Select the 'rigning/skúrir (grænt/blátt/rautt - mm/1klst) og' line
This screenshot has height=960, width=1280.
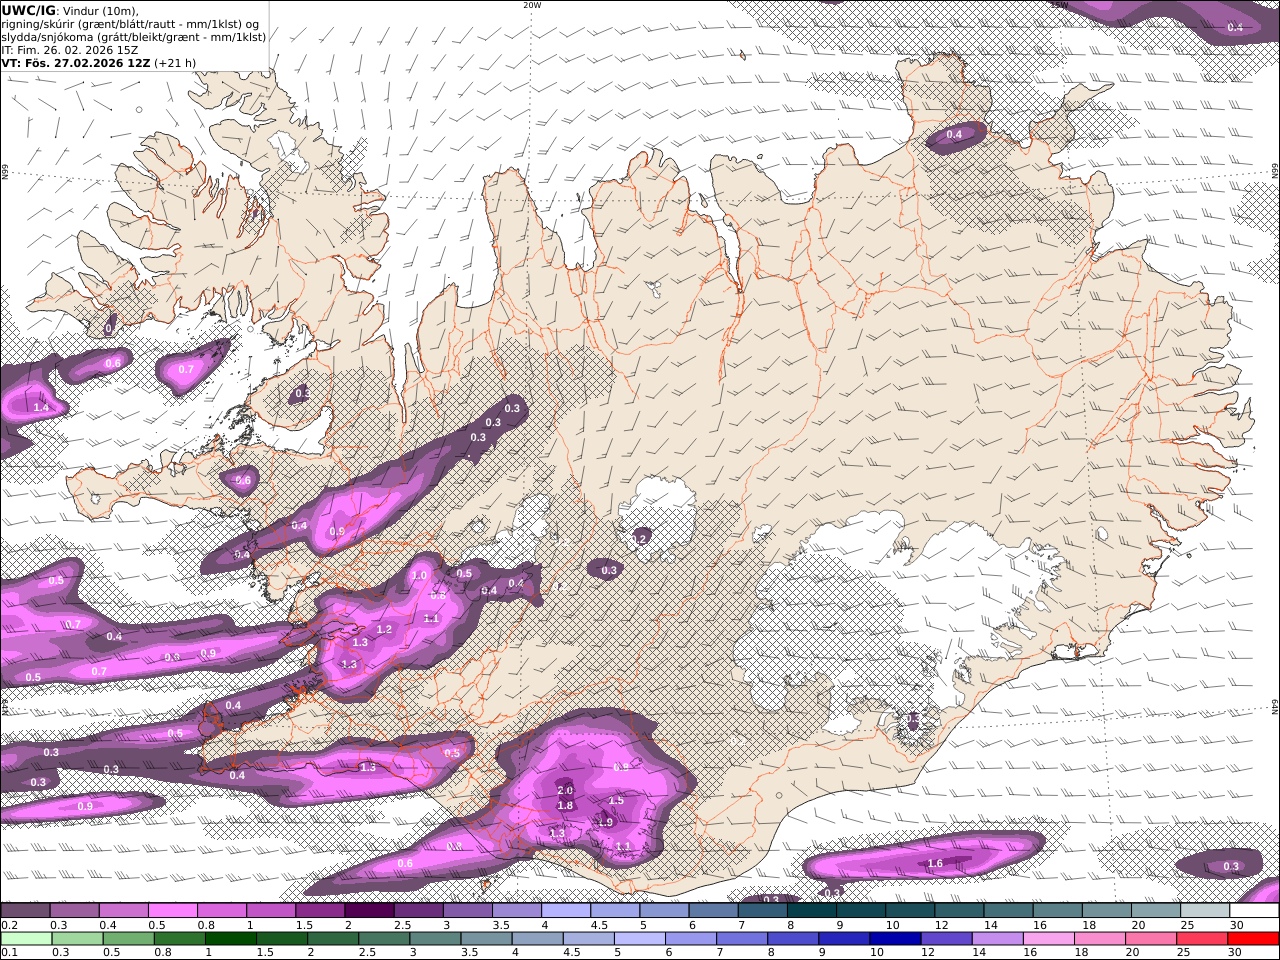pos(130,24)
